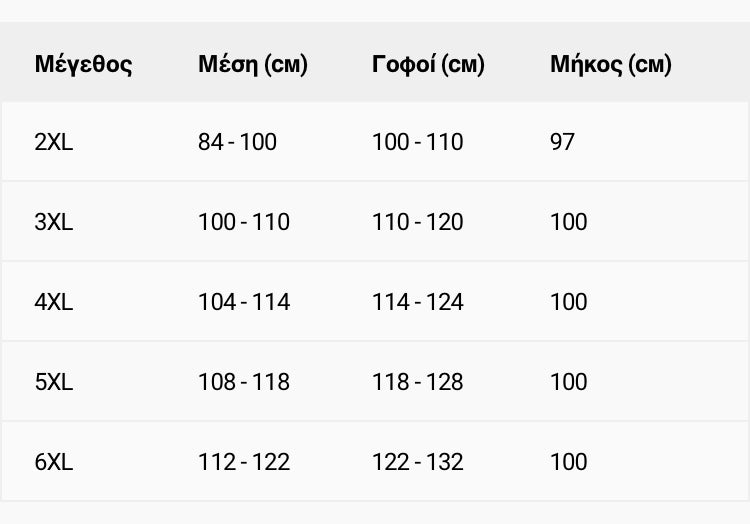Click the 112 - 122 waist value

coord(244,462)
